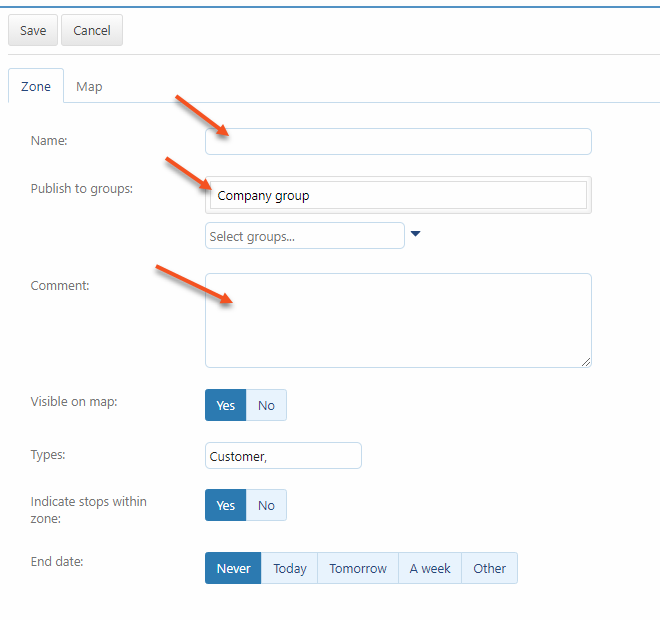The image size is (660, 620).
Task: Click the Types label
Action: tap(48, 455)
